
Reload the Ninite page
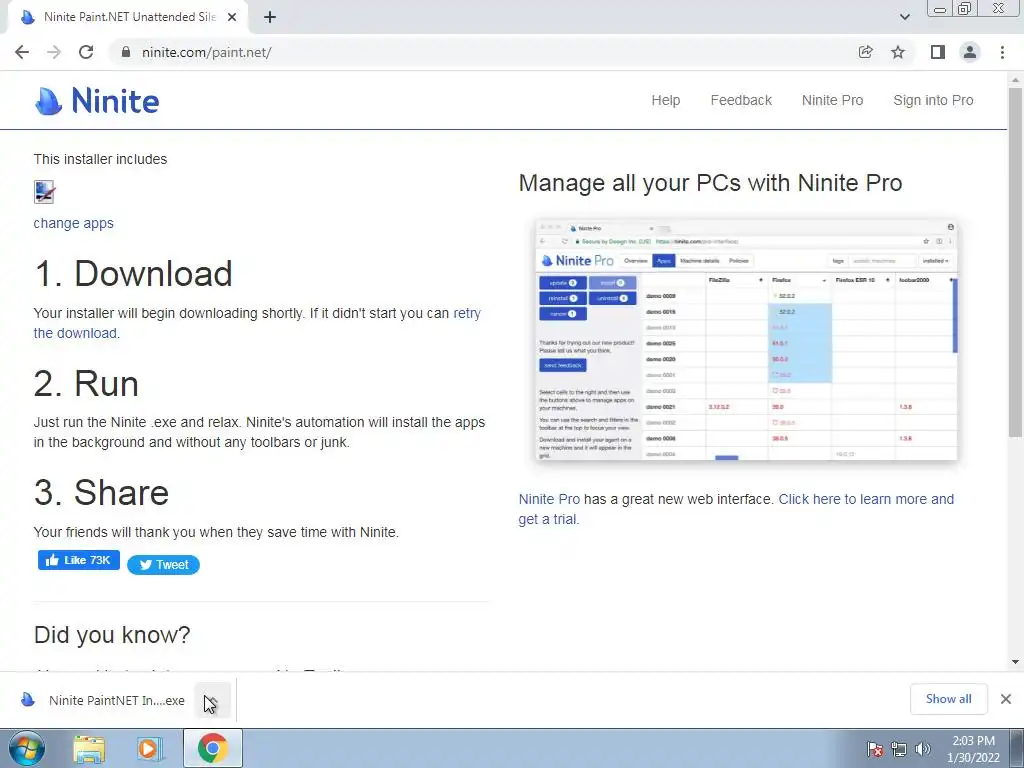coord(86,52)
